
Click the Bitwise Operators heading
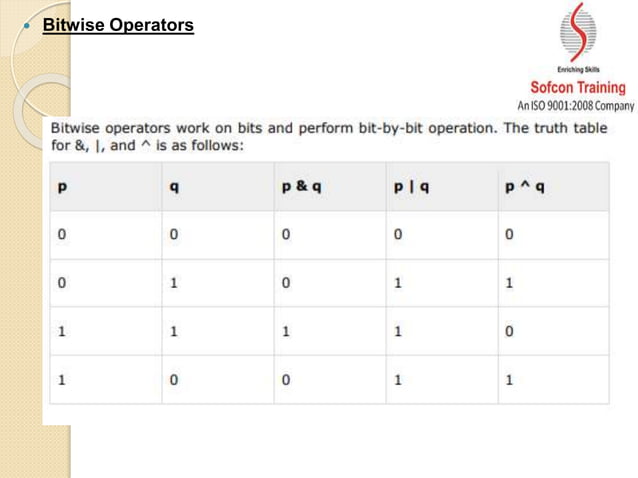tap(118, 25)
